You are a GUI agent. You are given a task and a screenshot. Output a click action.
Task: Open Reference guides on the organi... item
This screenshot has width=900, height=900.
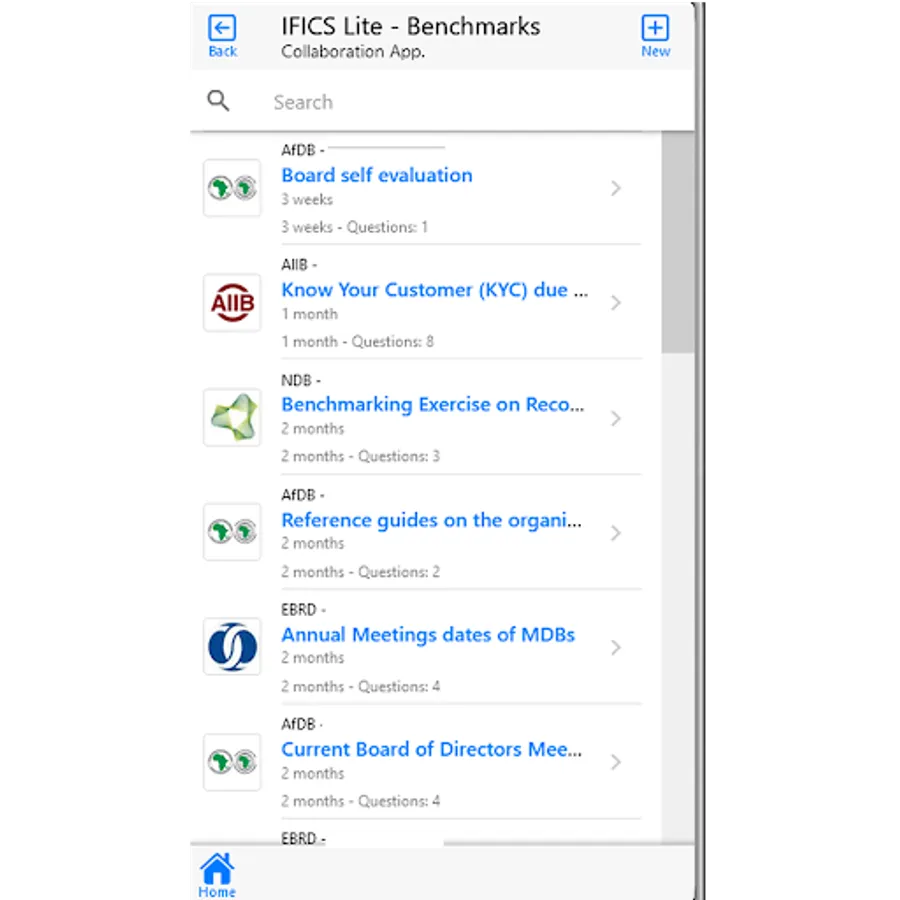431,520
